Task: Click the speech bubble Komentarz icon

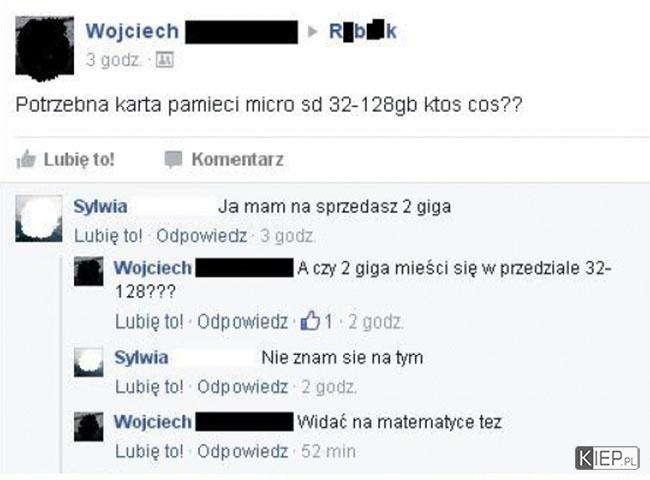Action: tap(173, 160)
